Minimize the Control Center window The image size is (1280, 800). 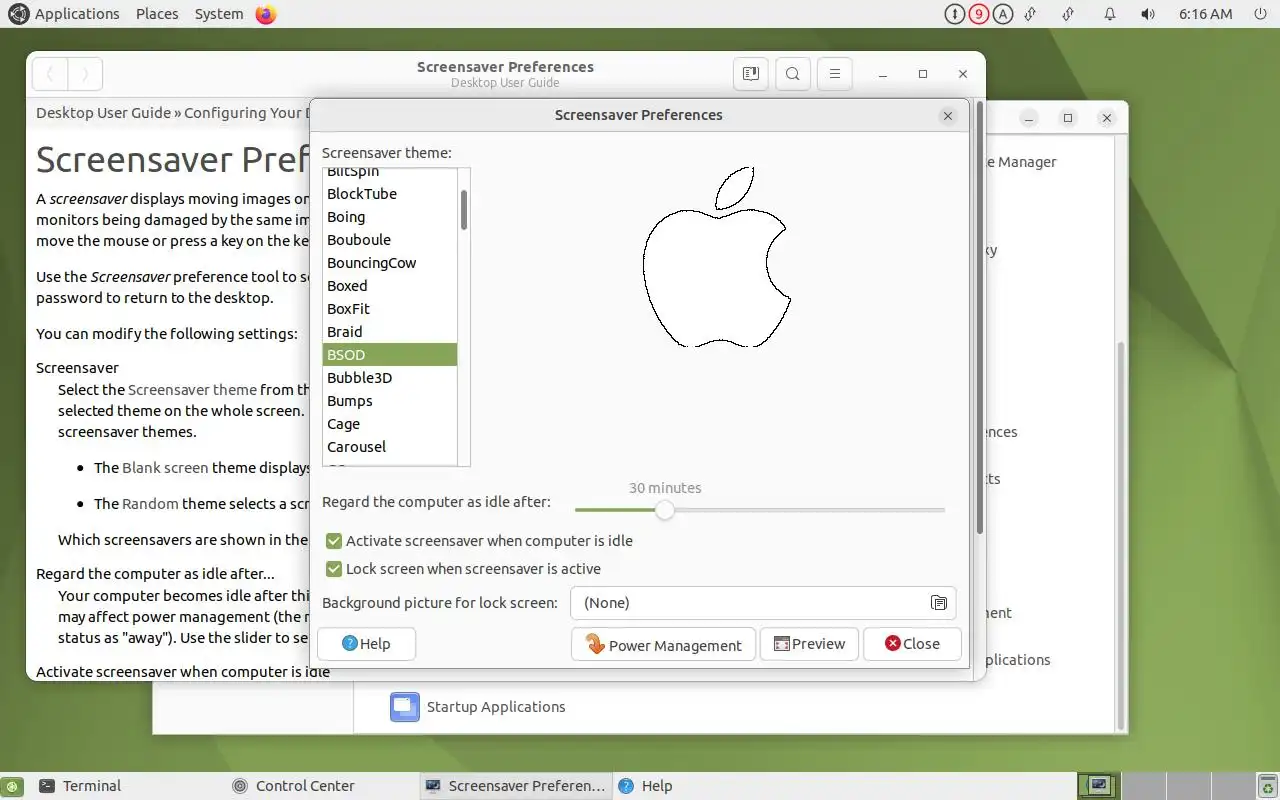[x=1029, y=118]
